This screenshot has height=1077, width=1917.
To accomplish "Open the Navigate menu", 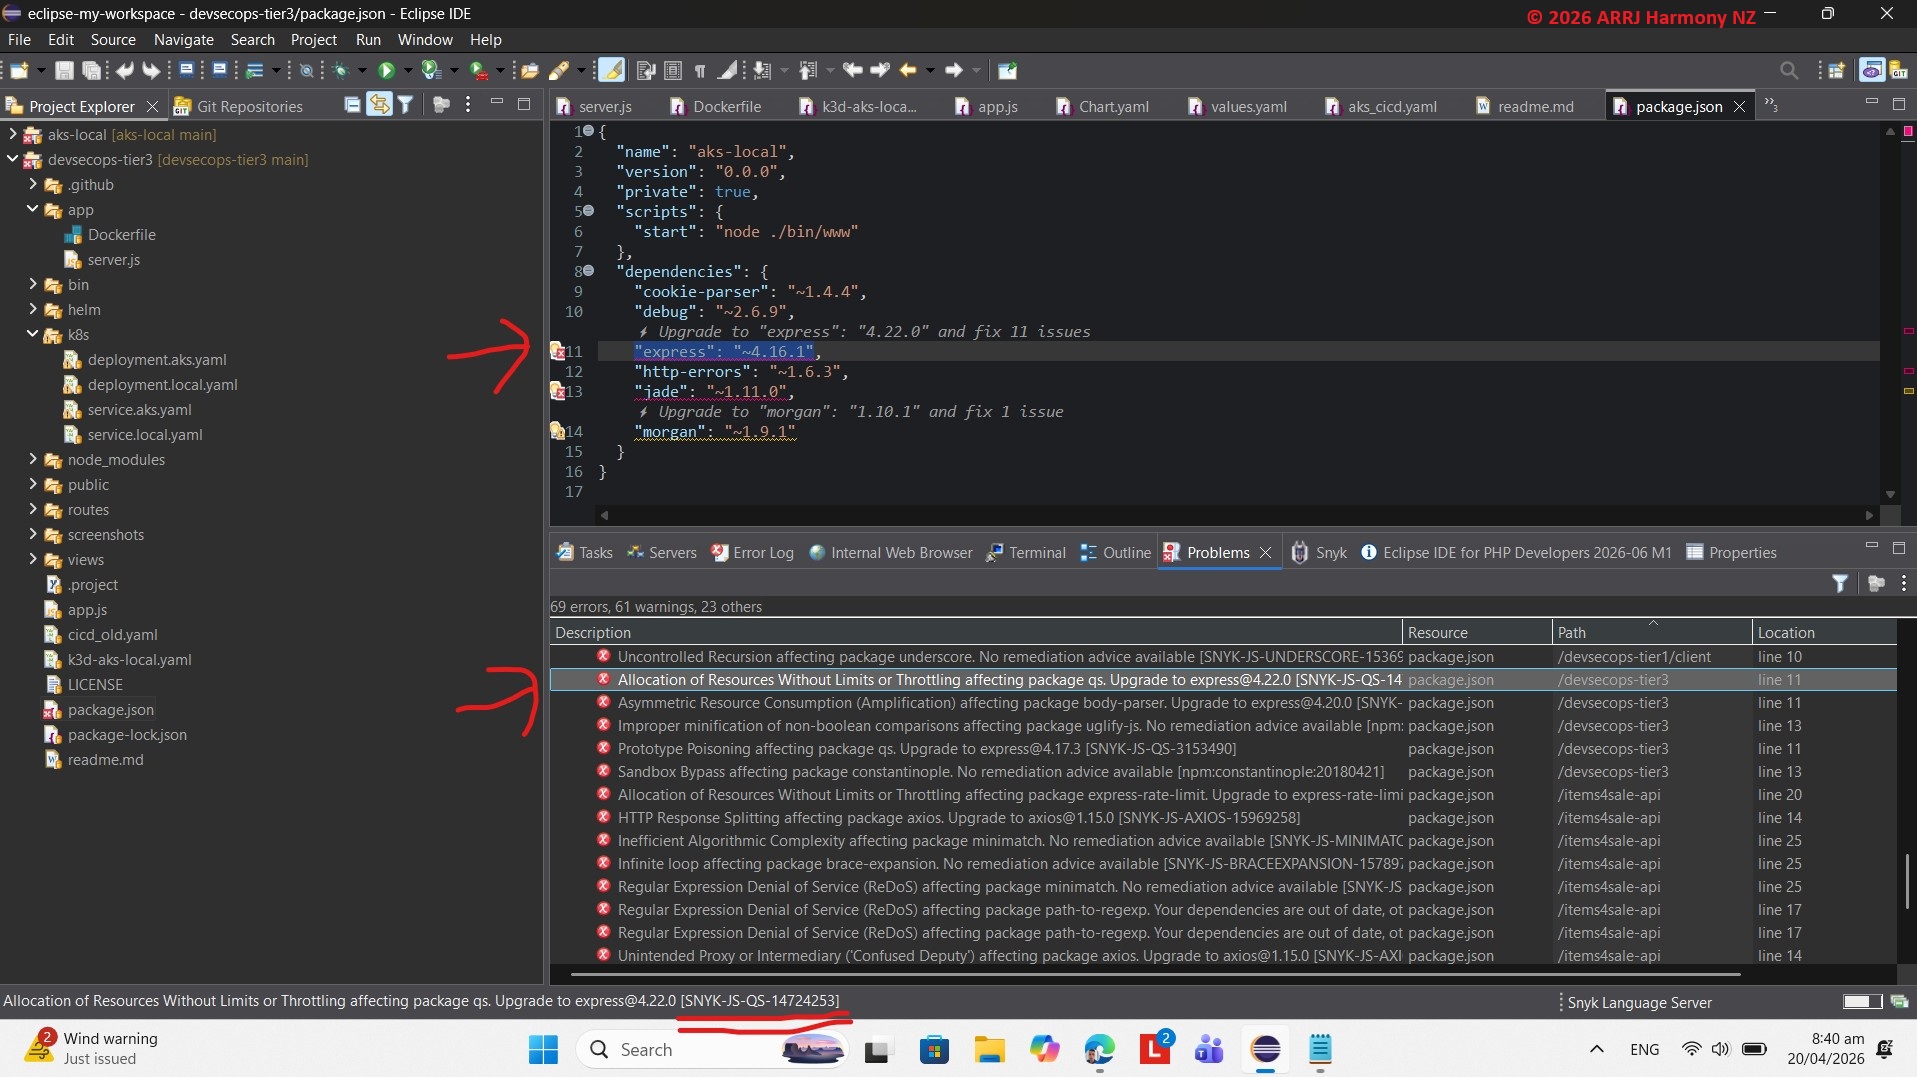I will coord(183,40).
